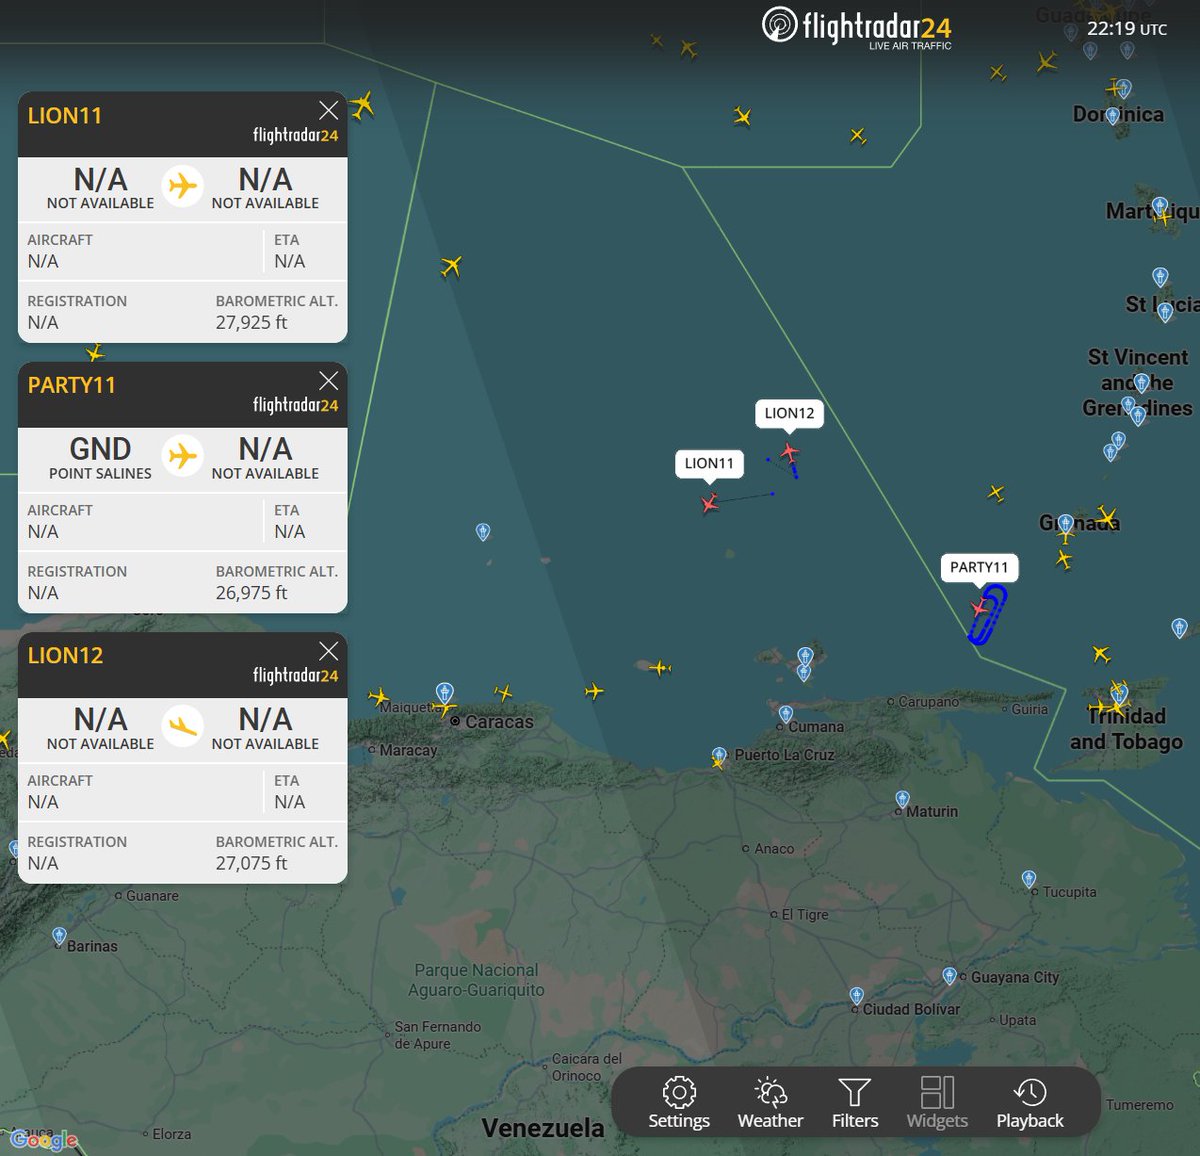1200x1156 pixels.
Task: Click the Puerto La Cruz airport pin
Action: [x=719, y=755]
